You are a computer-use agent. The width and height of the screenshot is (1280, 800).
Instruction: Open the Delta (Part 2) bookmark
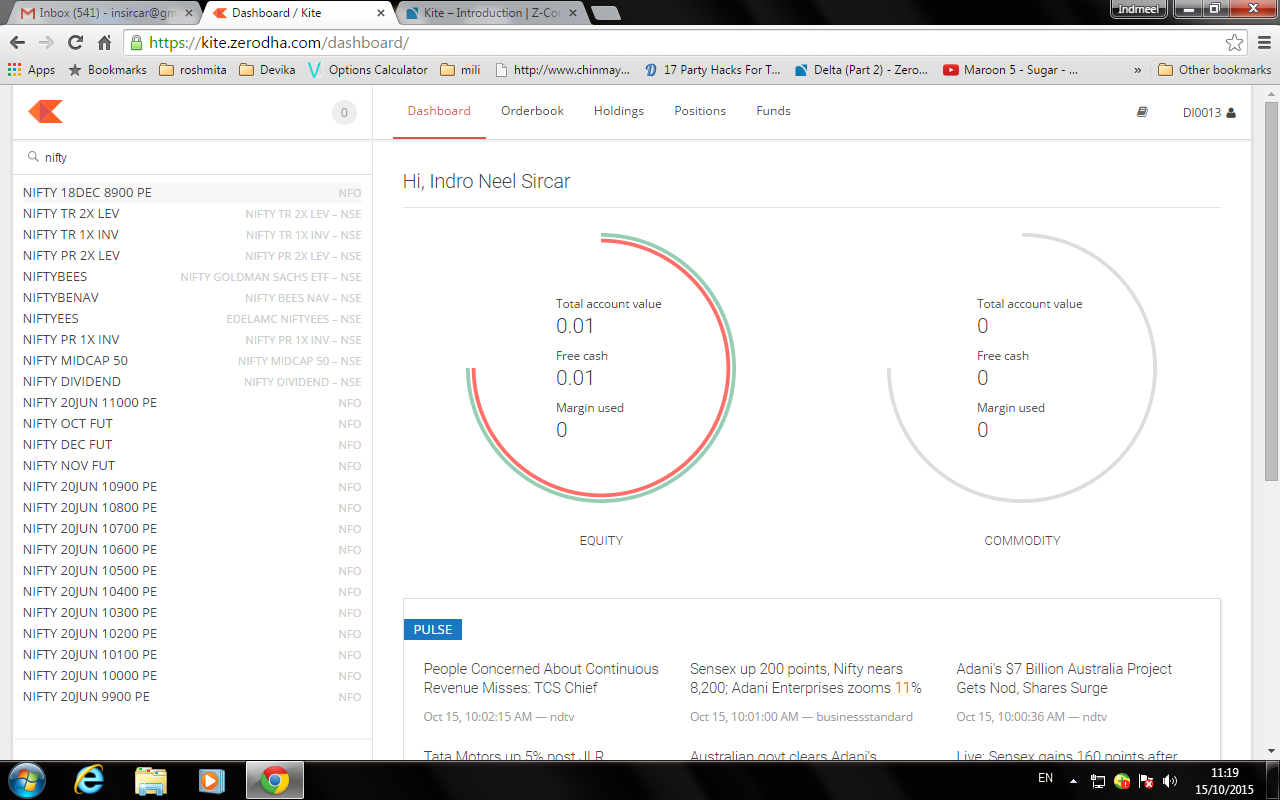click(x=861, y=70)
